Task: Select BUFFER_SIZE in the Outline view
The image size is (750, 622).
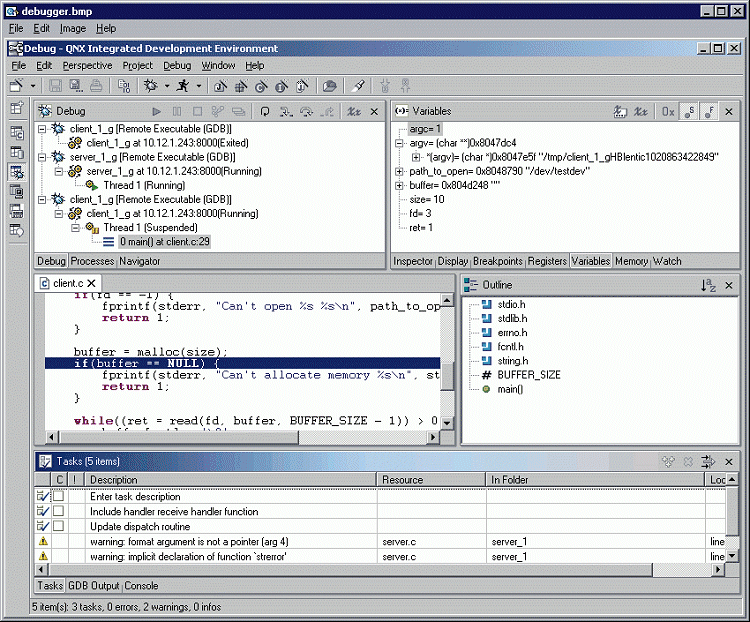Action: (x=529, y=375)
